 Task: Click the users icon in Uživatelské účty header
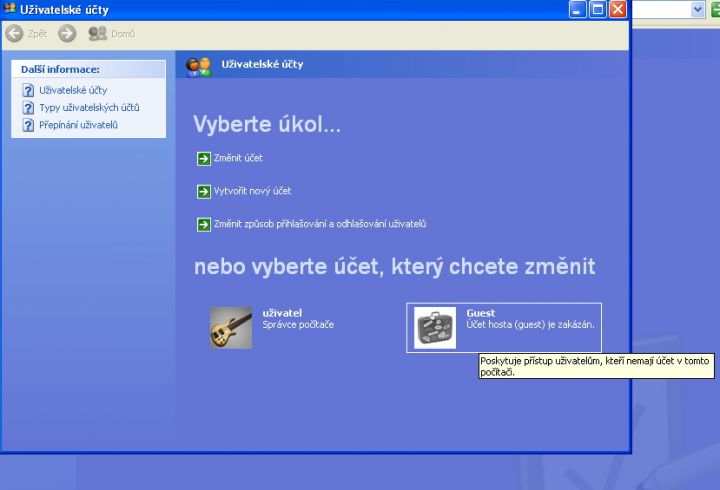tap(198, 67)
